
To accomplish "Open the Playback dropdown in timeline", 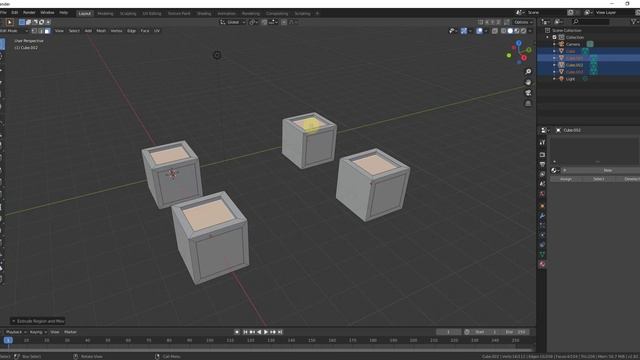I will click(x=16, y=332).
